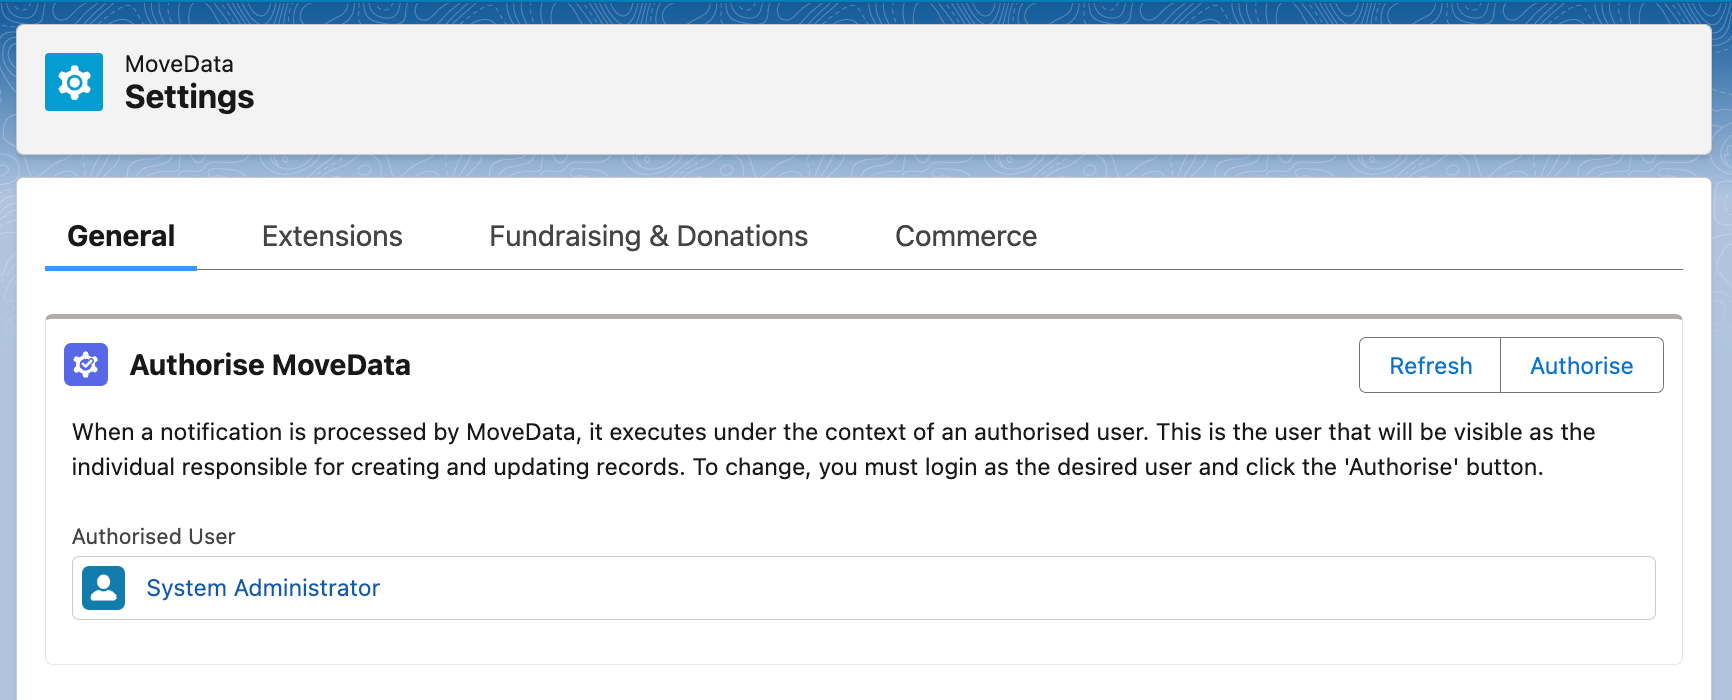This screenshot has height=700, width=1732.
Task: Click the MoveData app name label
Action: pyautogui.click(x=179, y=64)
